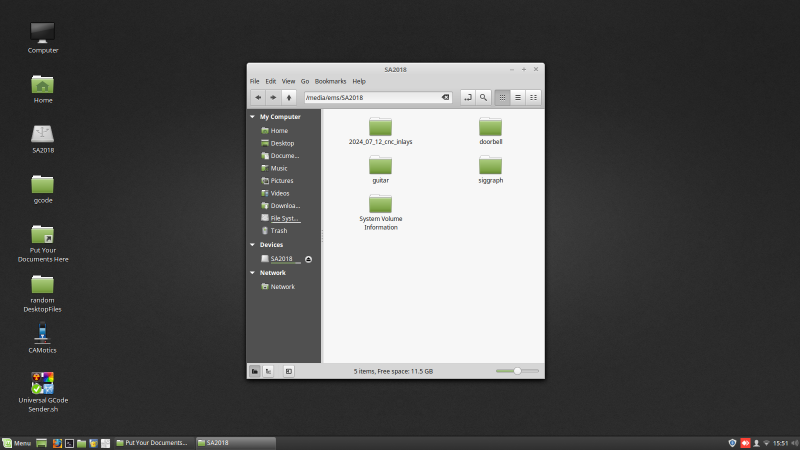
Task: Click Show Desktop in the panel
Action: (42, 443)
